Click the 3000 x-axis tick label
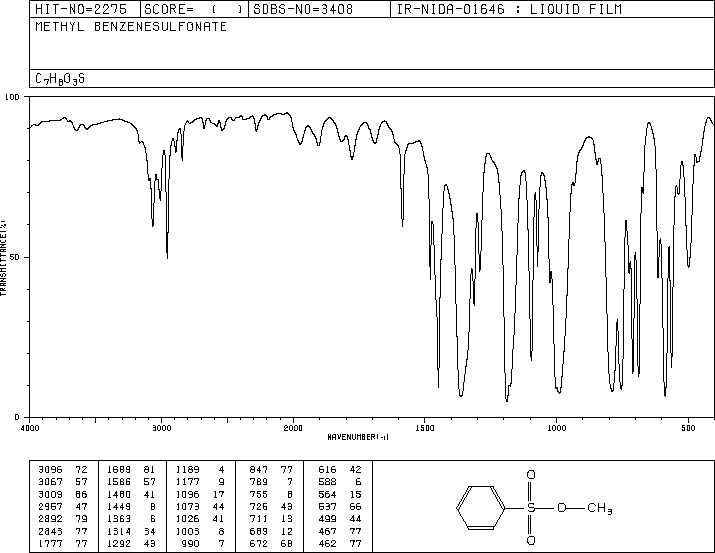 [161, 428]
